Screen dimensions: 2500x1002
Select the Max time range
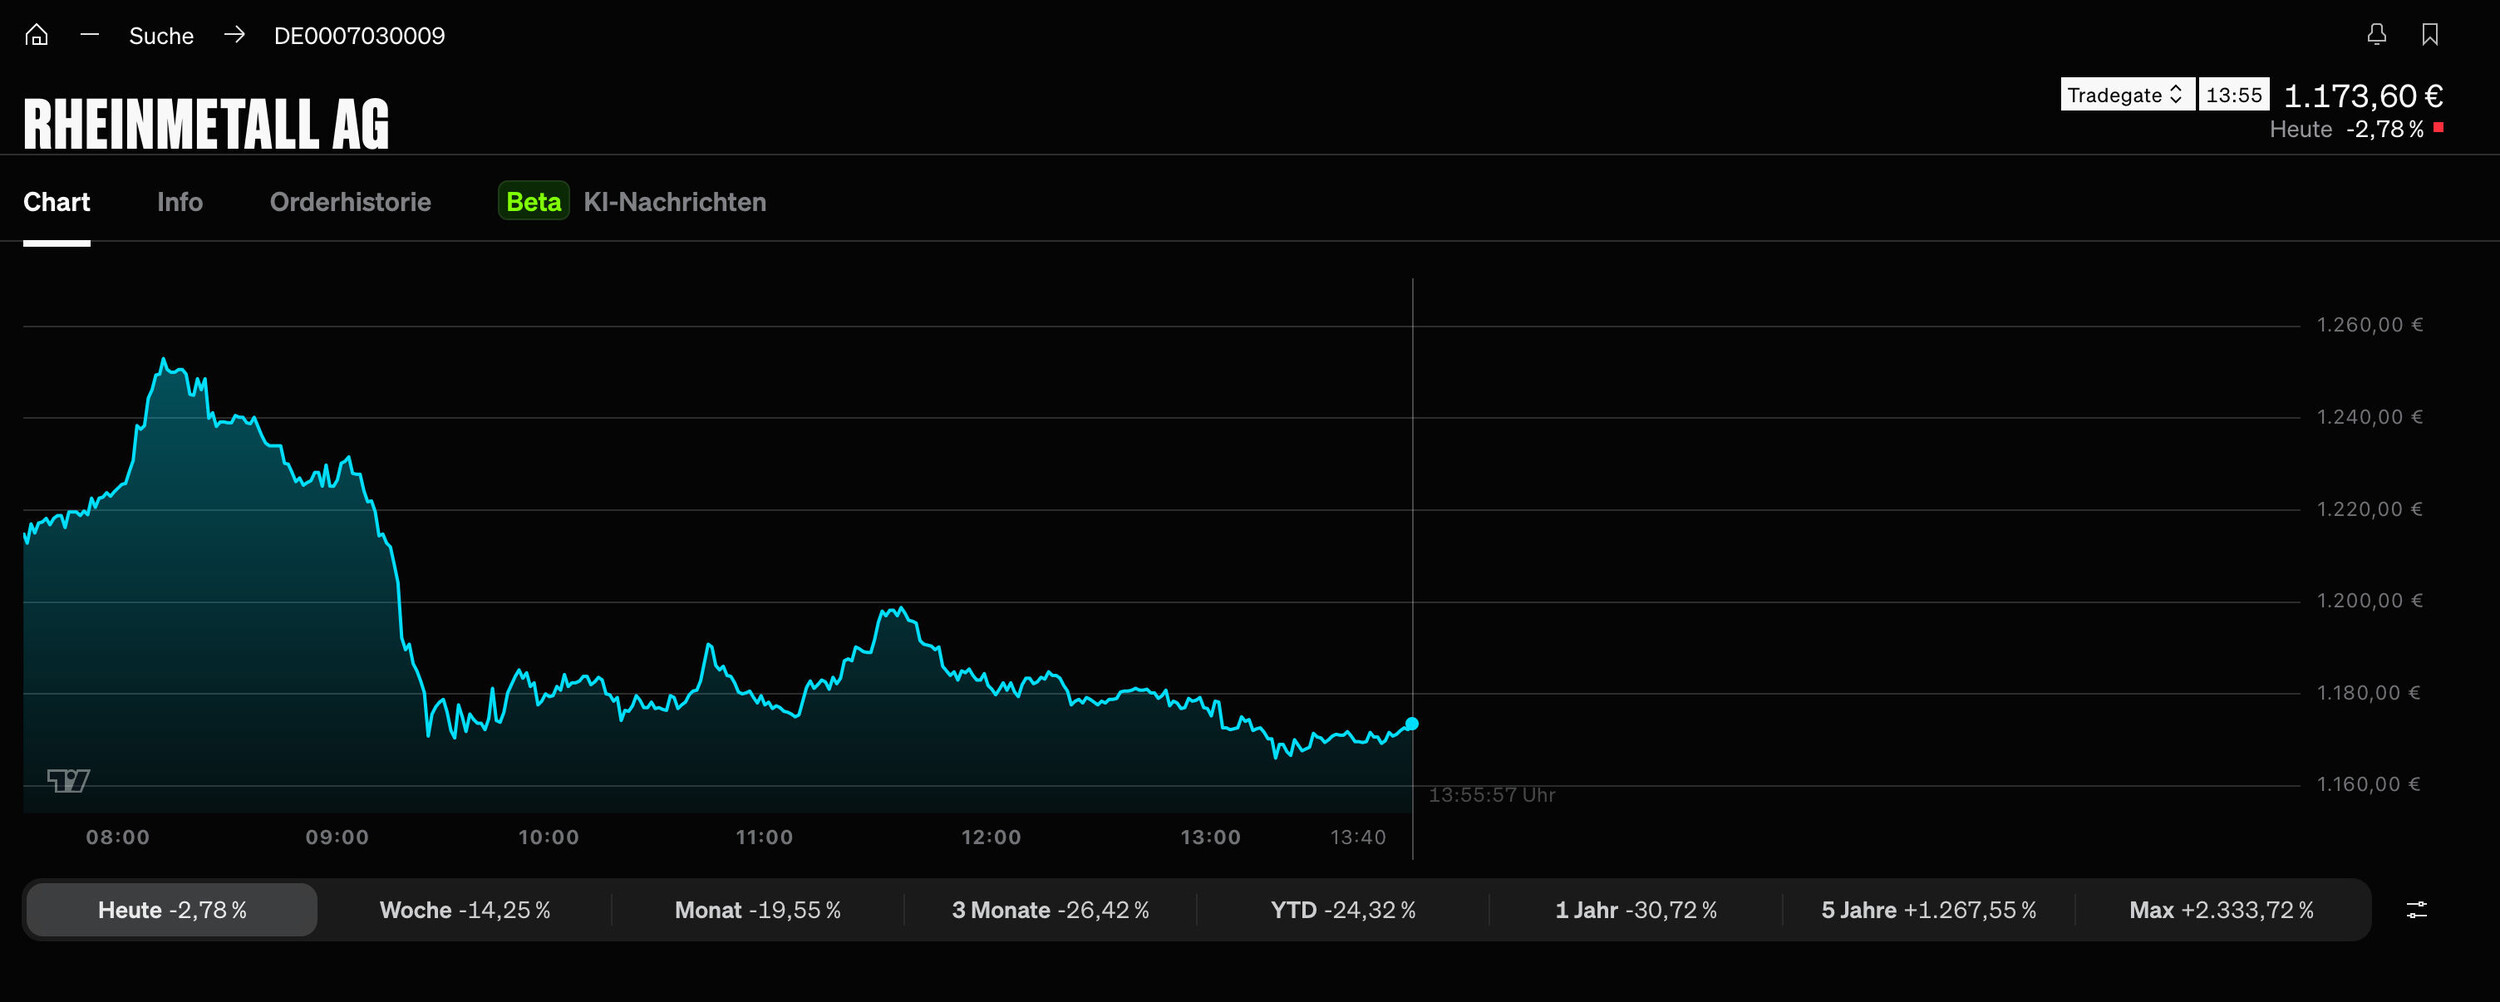2221,910
